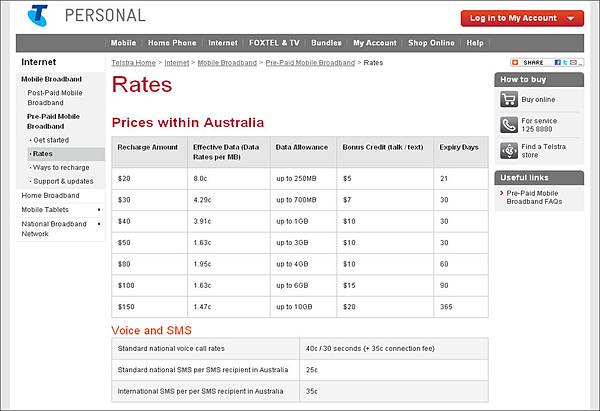This screenshot has width=600, height=411.
Task: Click the SHARE text button
Action: 533,62
